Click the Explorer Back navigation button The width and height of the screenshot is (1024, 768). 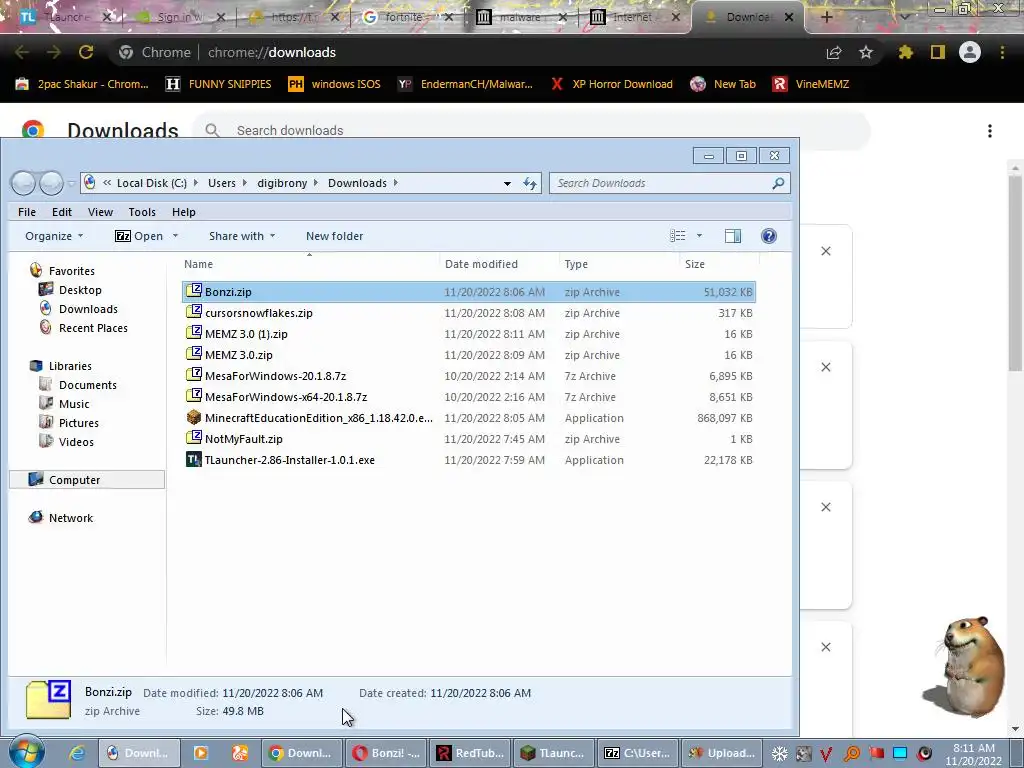coord(24,184)
